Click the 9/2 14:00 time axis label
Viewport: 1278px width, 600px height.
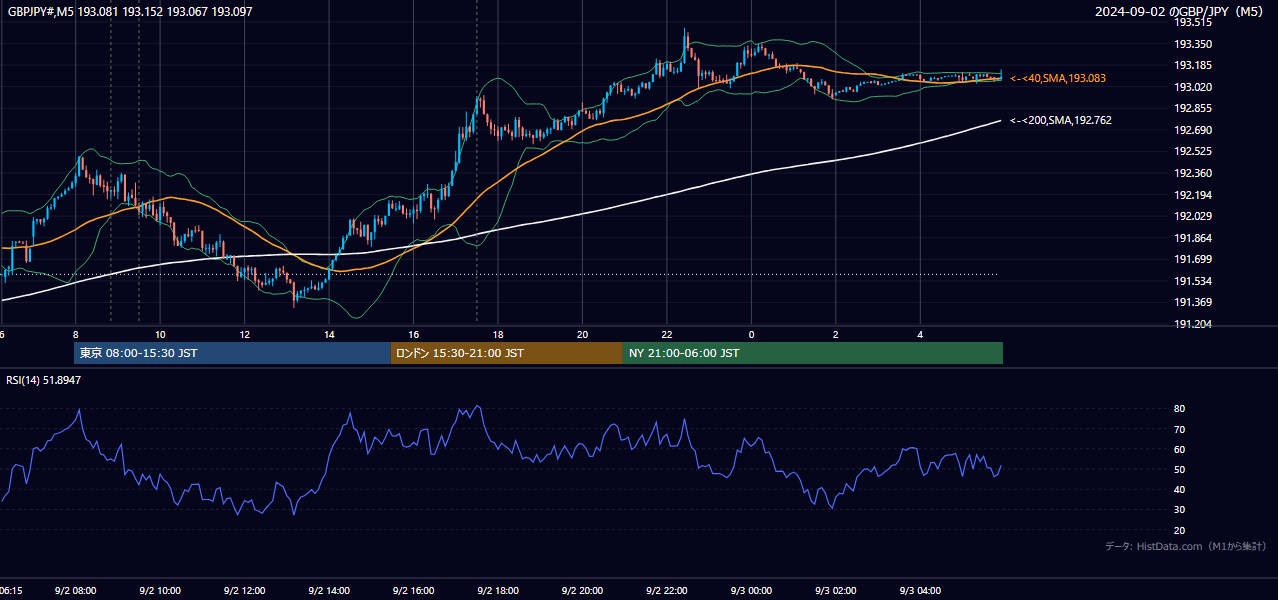pos(329,591)
